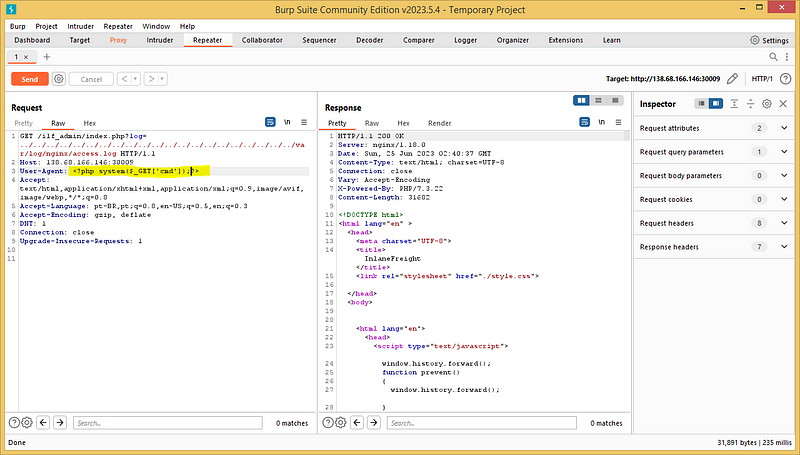Open the previous history dropdown arrow
The height and width of the screenshot is (455, 800).
click(x=135, y=79)
